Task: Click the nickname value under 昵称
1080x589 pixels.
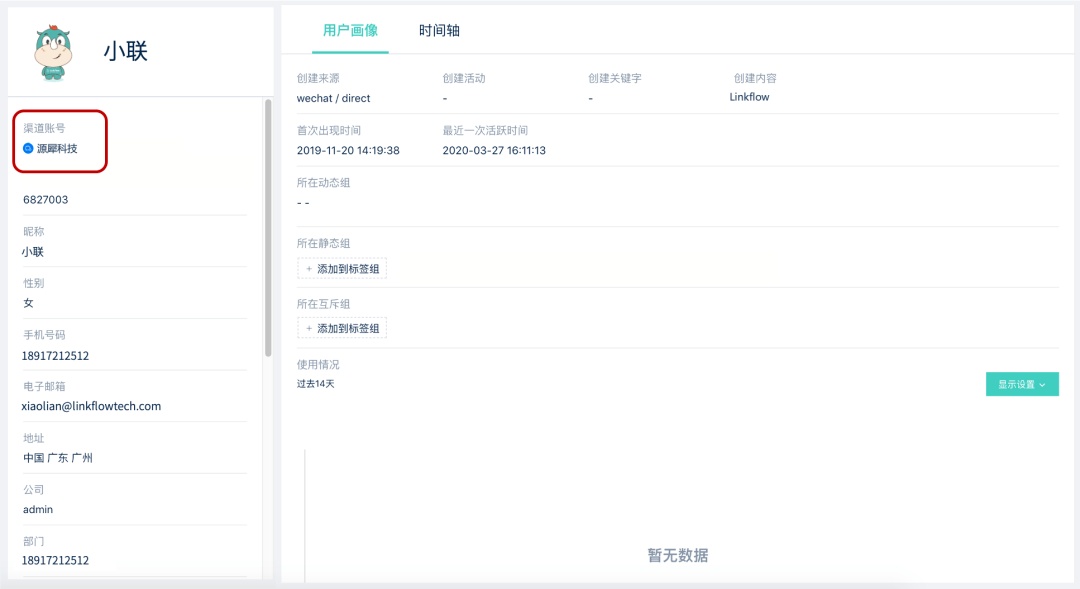Action: coord(33,252)
